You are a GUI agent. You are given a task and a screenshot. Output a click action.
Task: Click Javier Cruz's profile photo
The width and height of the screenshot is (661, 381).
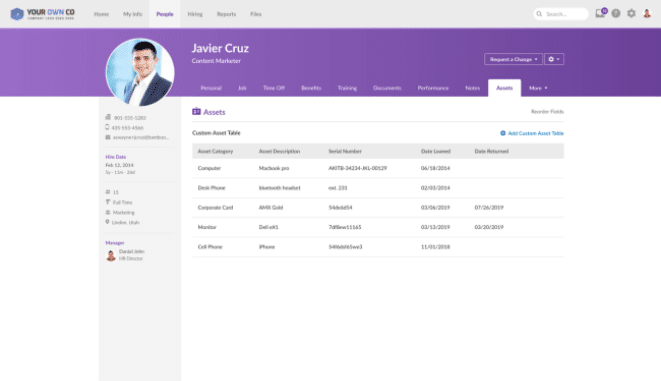140,72
